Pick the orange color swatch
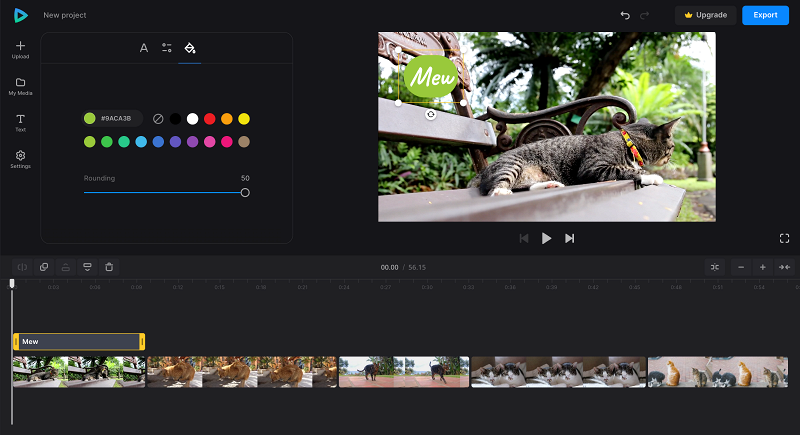 click(x=227, y=119)
